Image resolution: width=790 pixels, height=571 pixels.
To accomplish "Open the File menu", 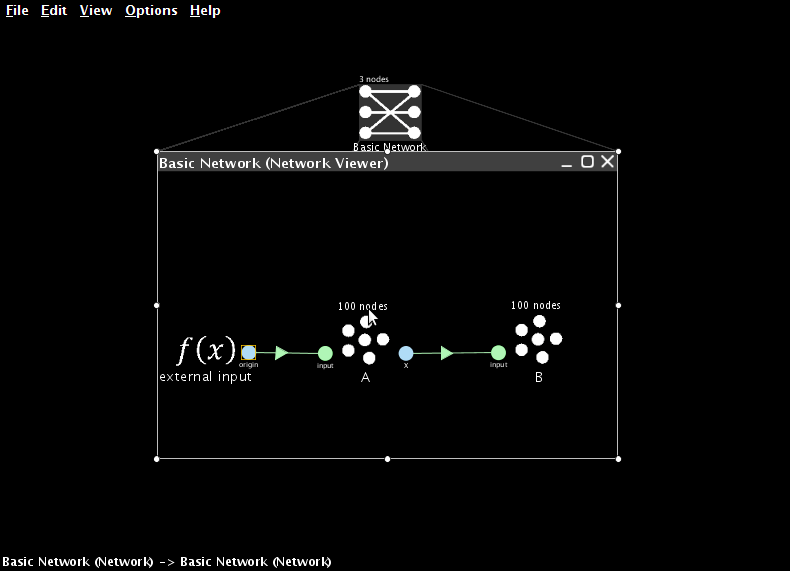I will 17,11.
